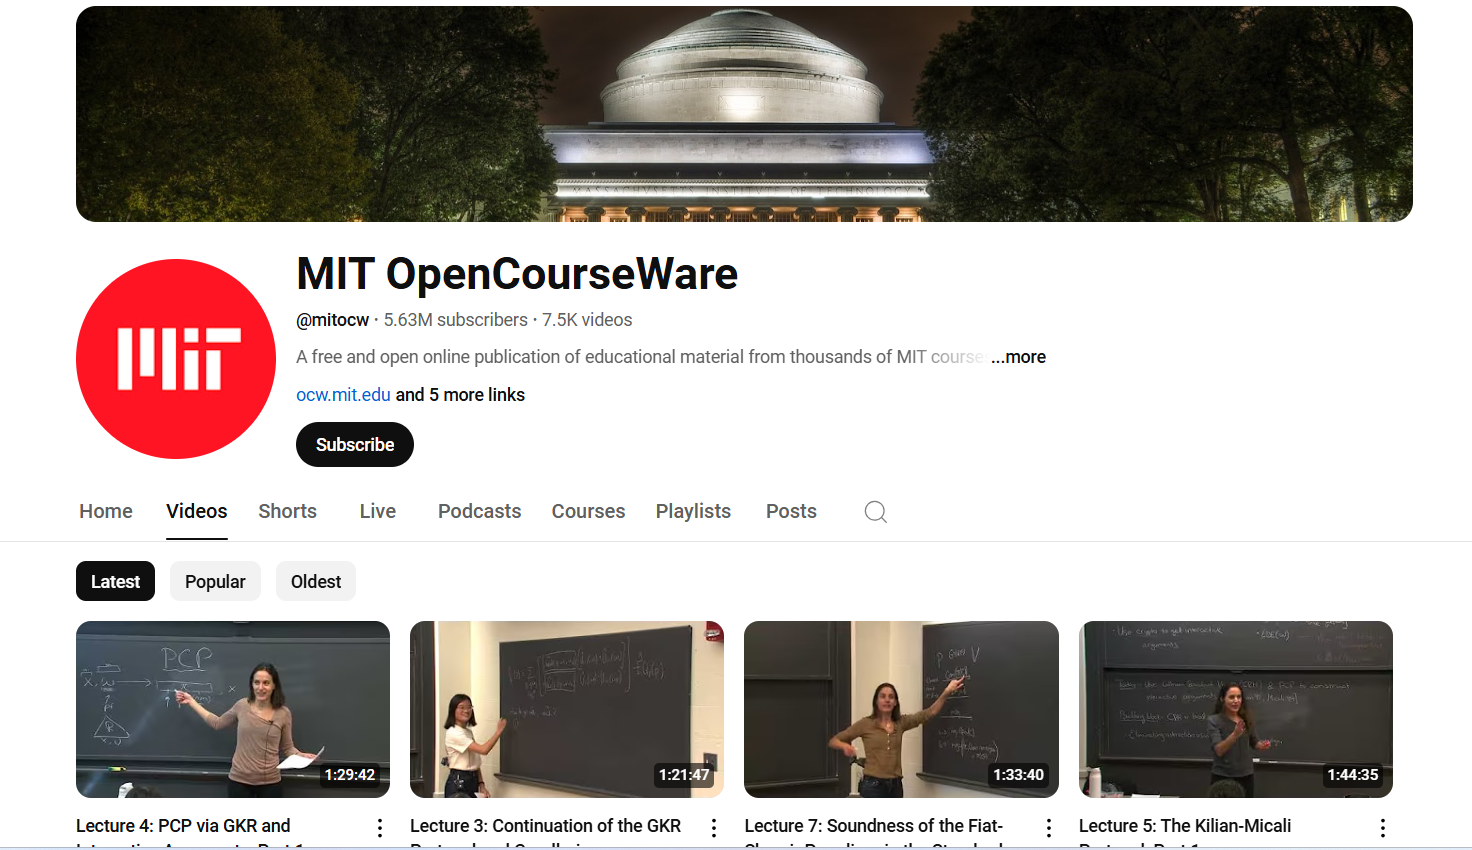Select the Oldest filter chip
This screenshot has height=850, width=1472.
click(316, 581)
